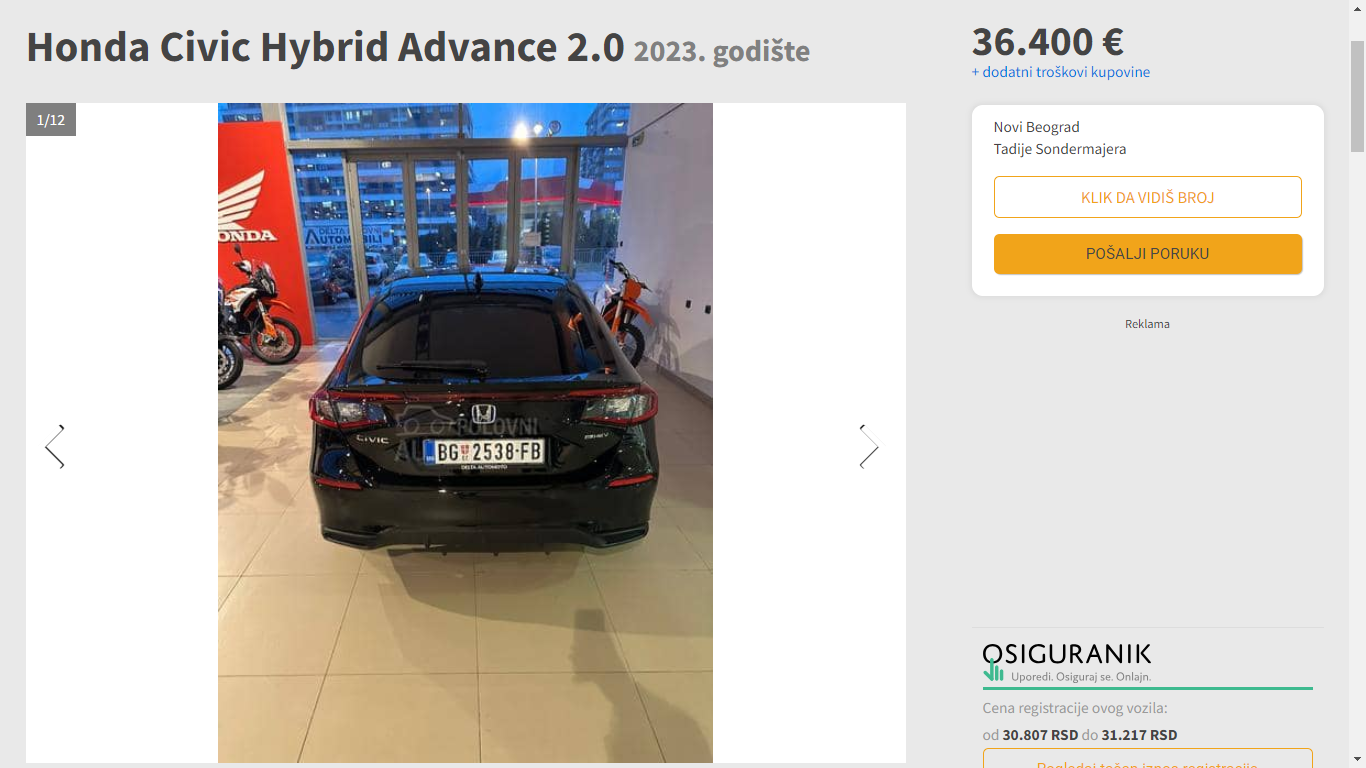This screenshot has height=768, width=1366.
Task: Click the Reklama ad label
Action: click(x=1147, y=324)
